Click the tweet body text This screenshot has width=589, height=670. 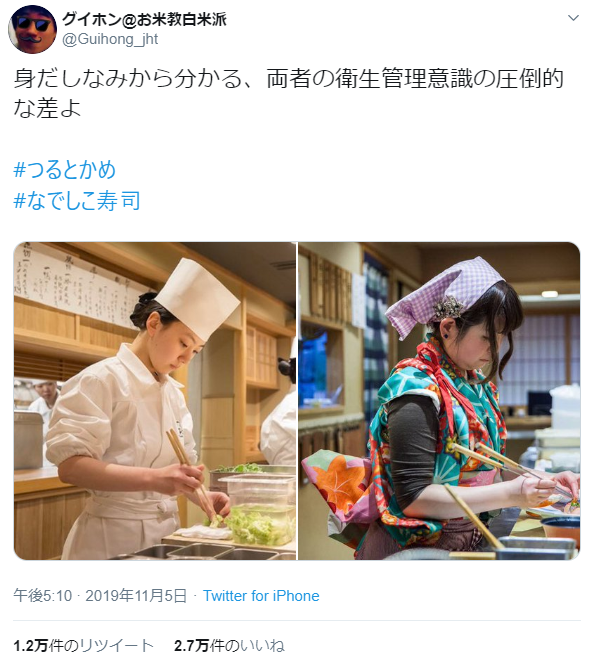click(289, 93)
